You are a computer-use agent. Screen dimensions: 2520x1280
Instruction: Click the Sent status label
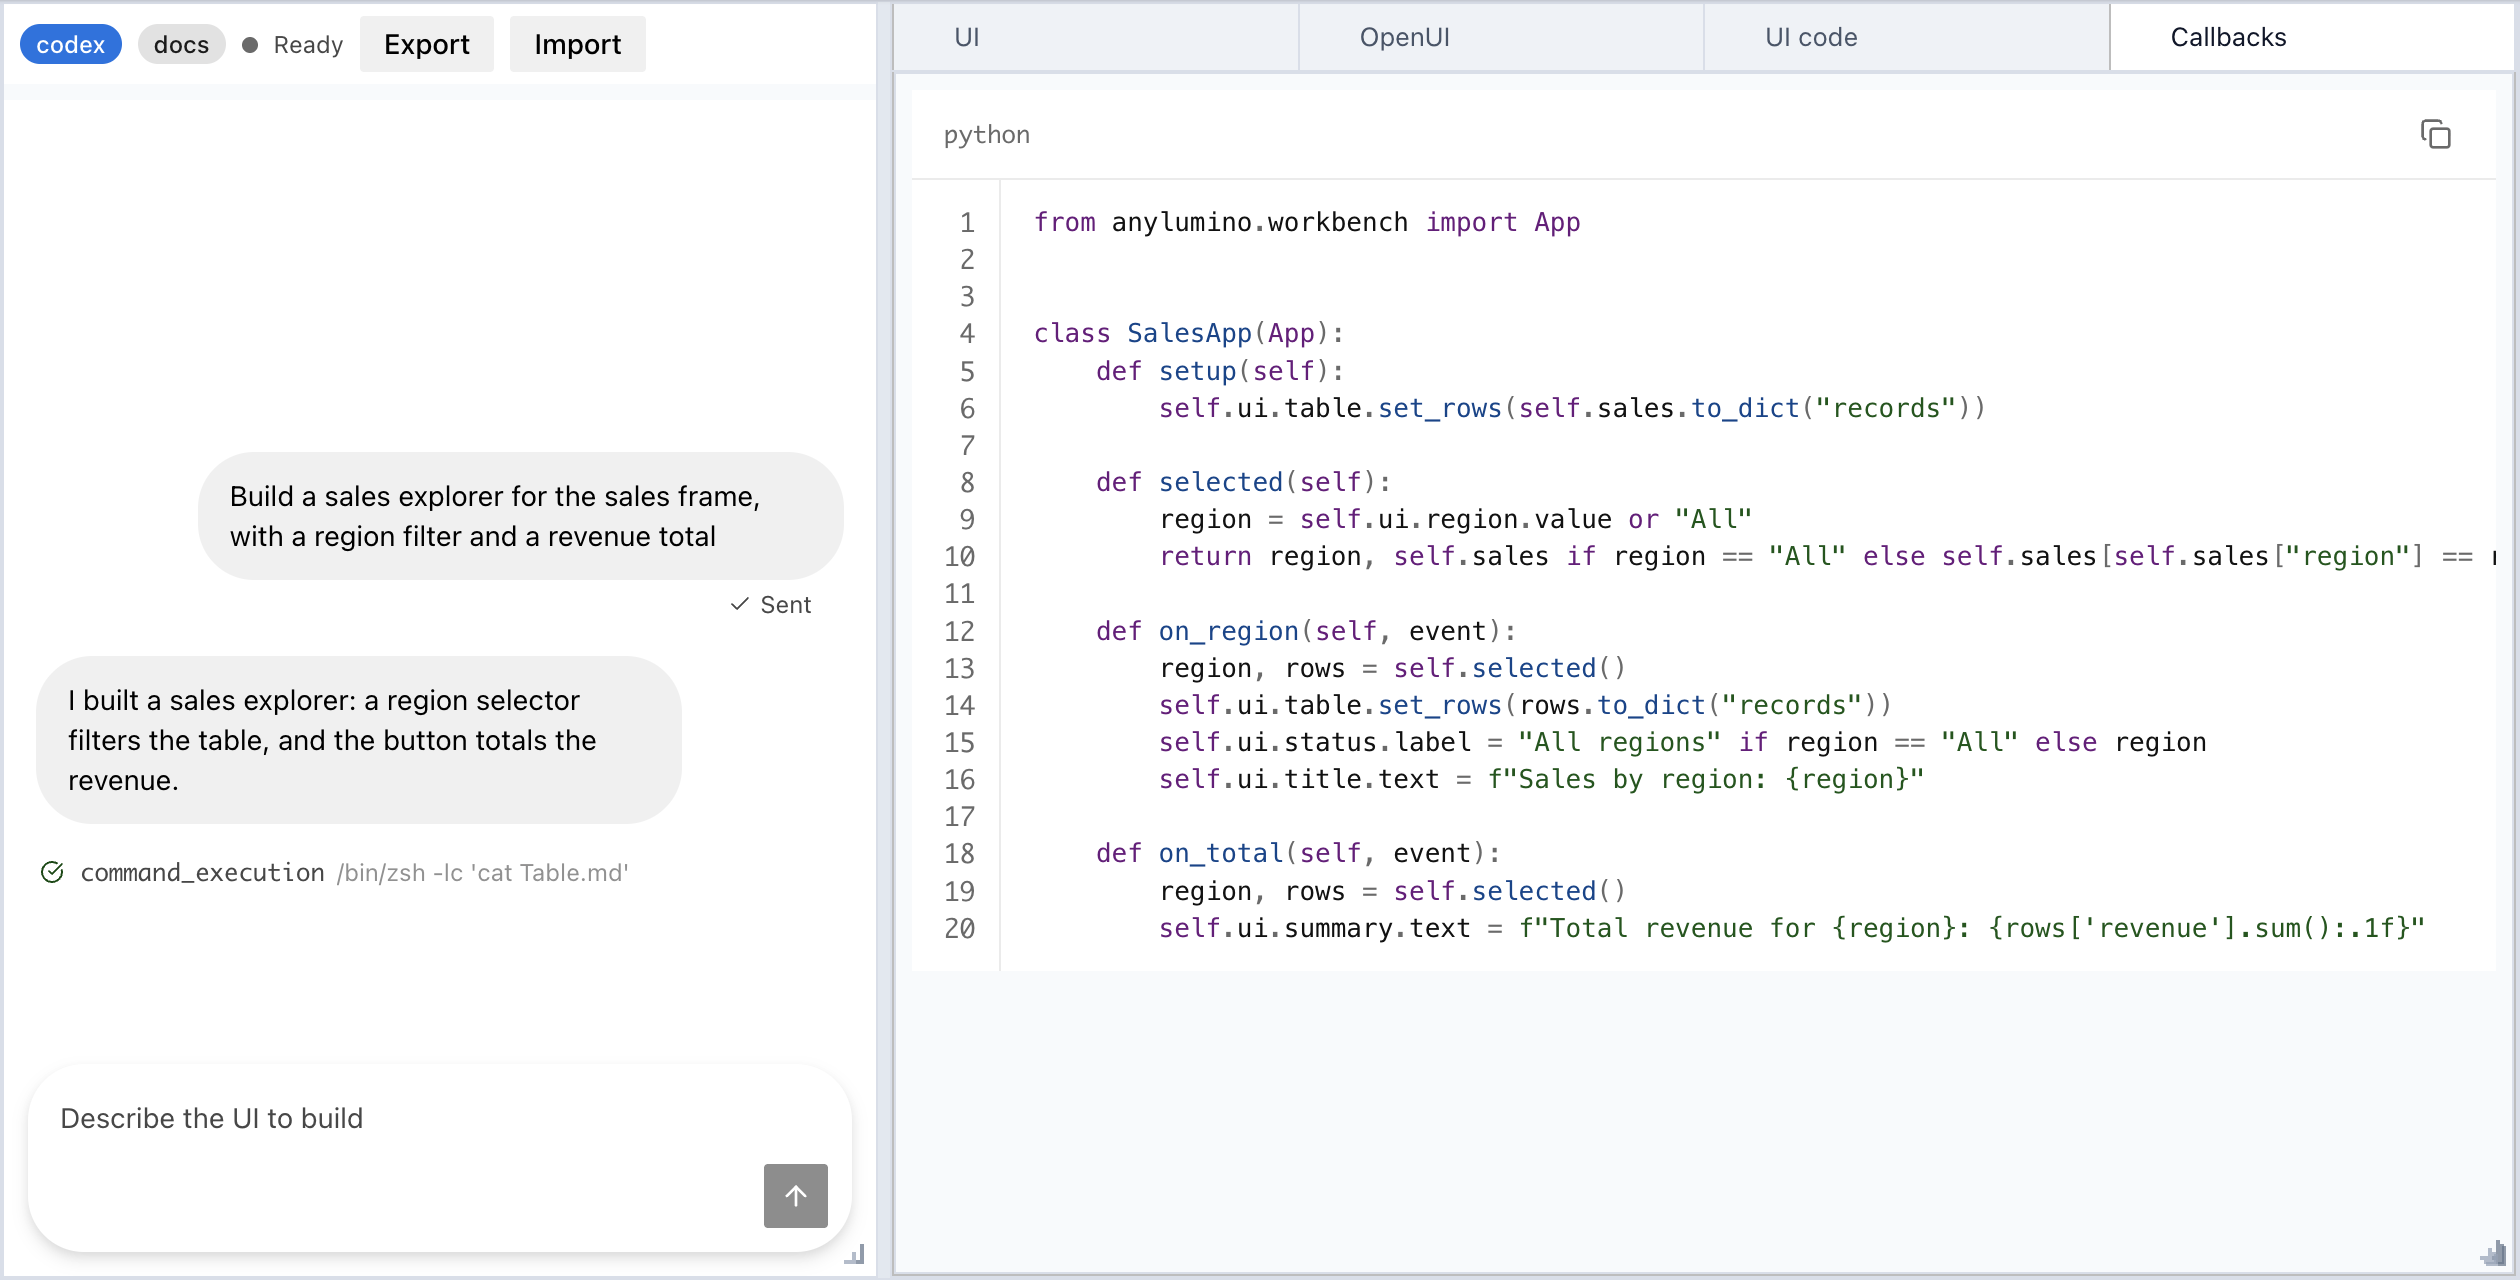(771, 604)
